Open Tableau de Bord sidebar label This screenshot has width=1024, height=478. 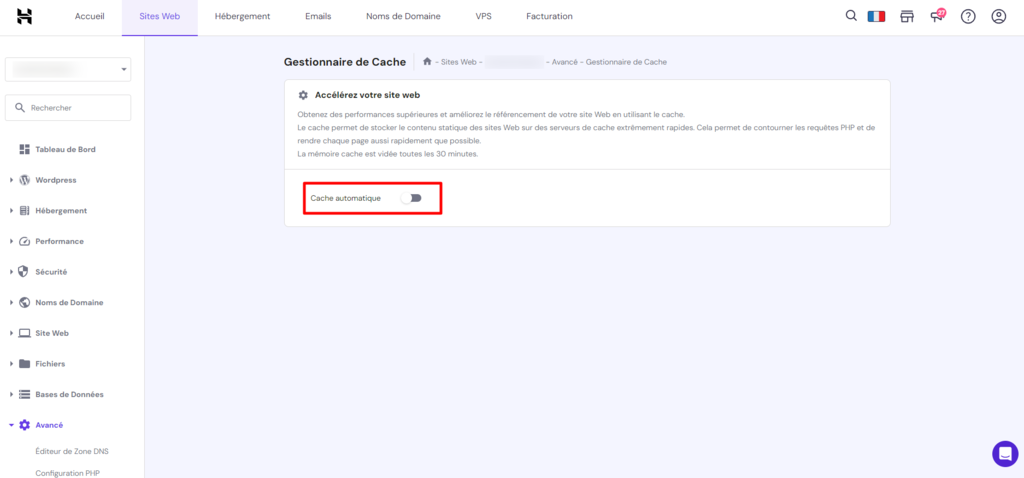[65, 150]
